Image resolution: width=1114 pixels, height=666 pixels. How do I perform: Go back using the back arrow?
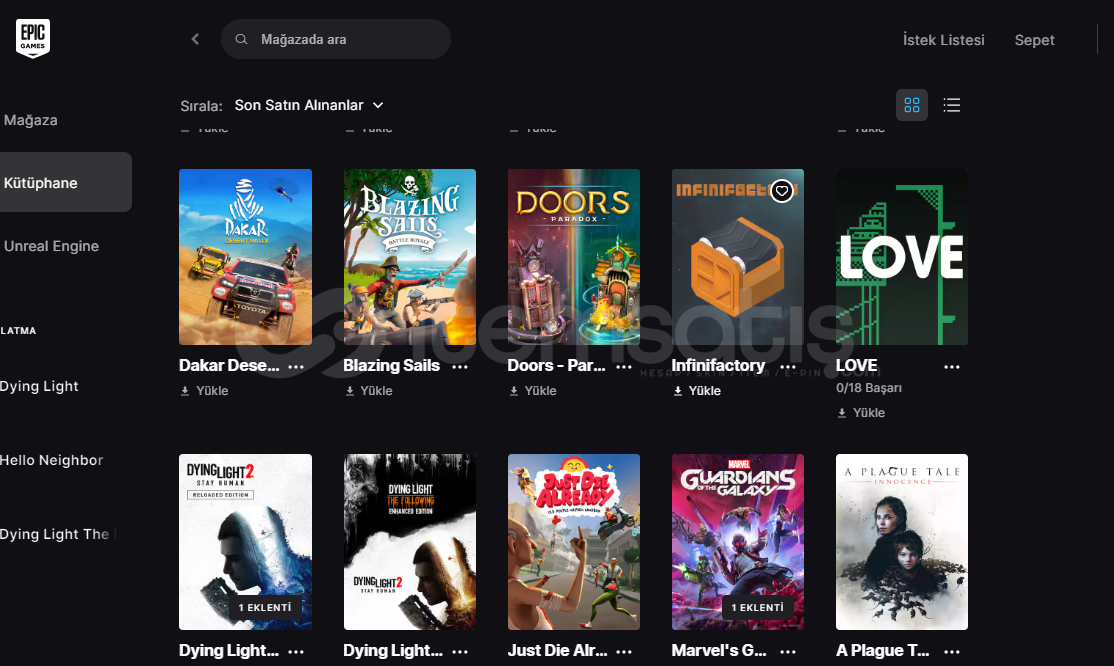coord(195,39)
